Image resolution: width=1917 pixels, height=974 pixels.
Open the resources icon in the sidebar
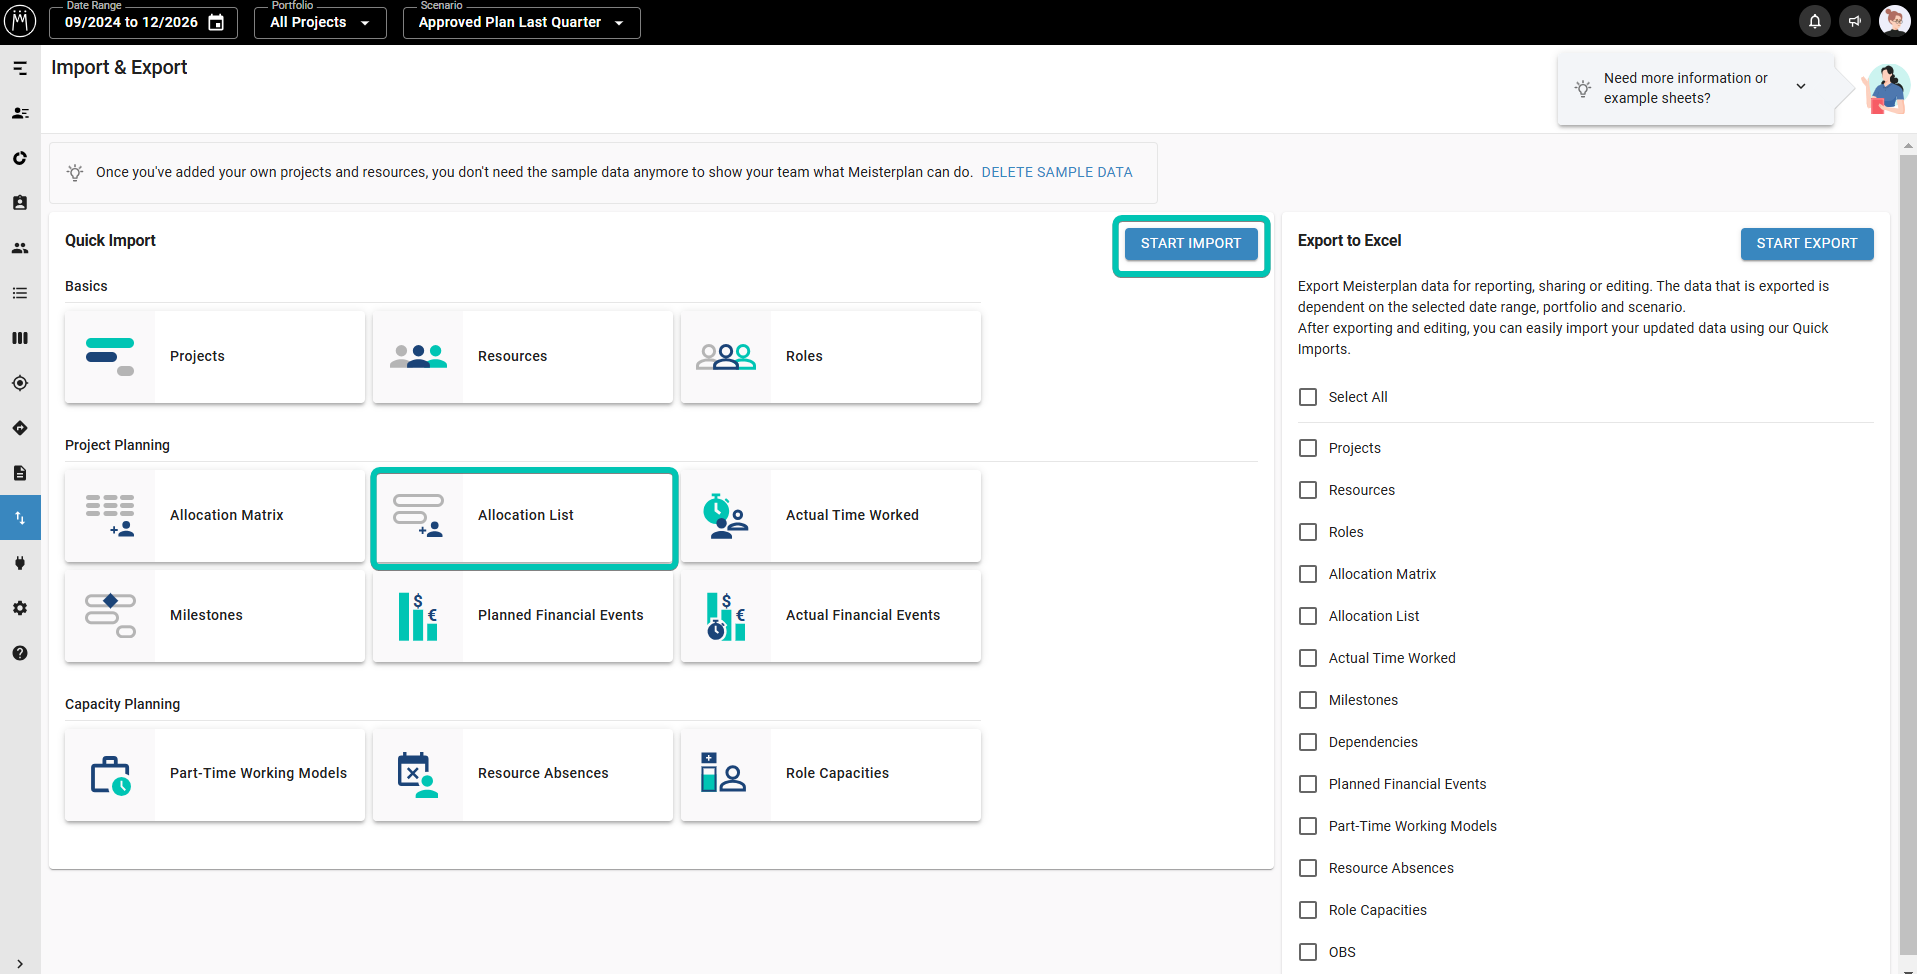click(x=20, y=113)
